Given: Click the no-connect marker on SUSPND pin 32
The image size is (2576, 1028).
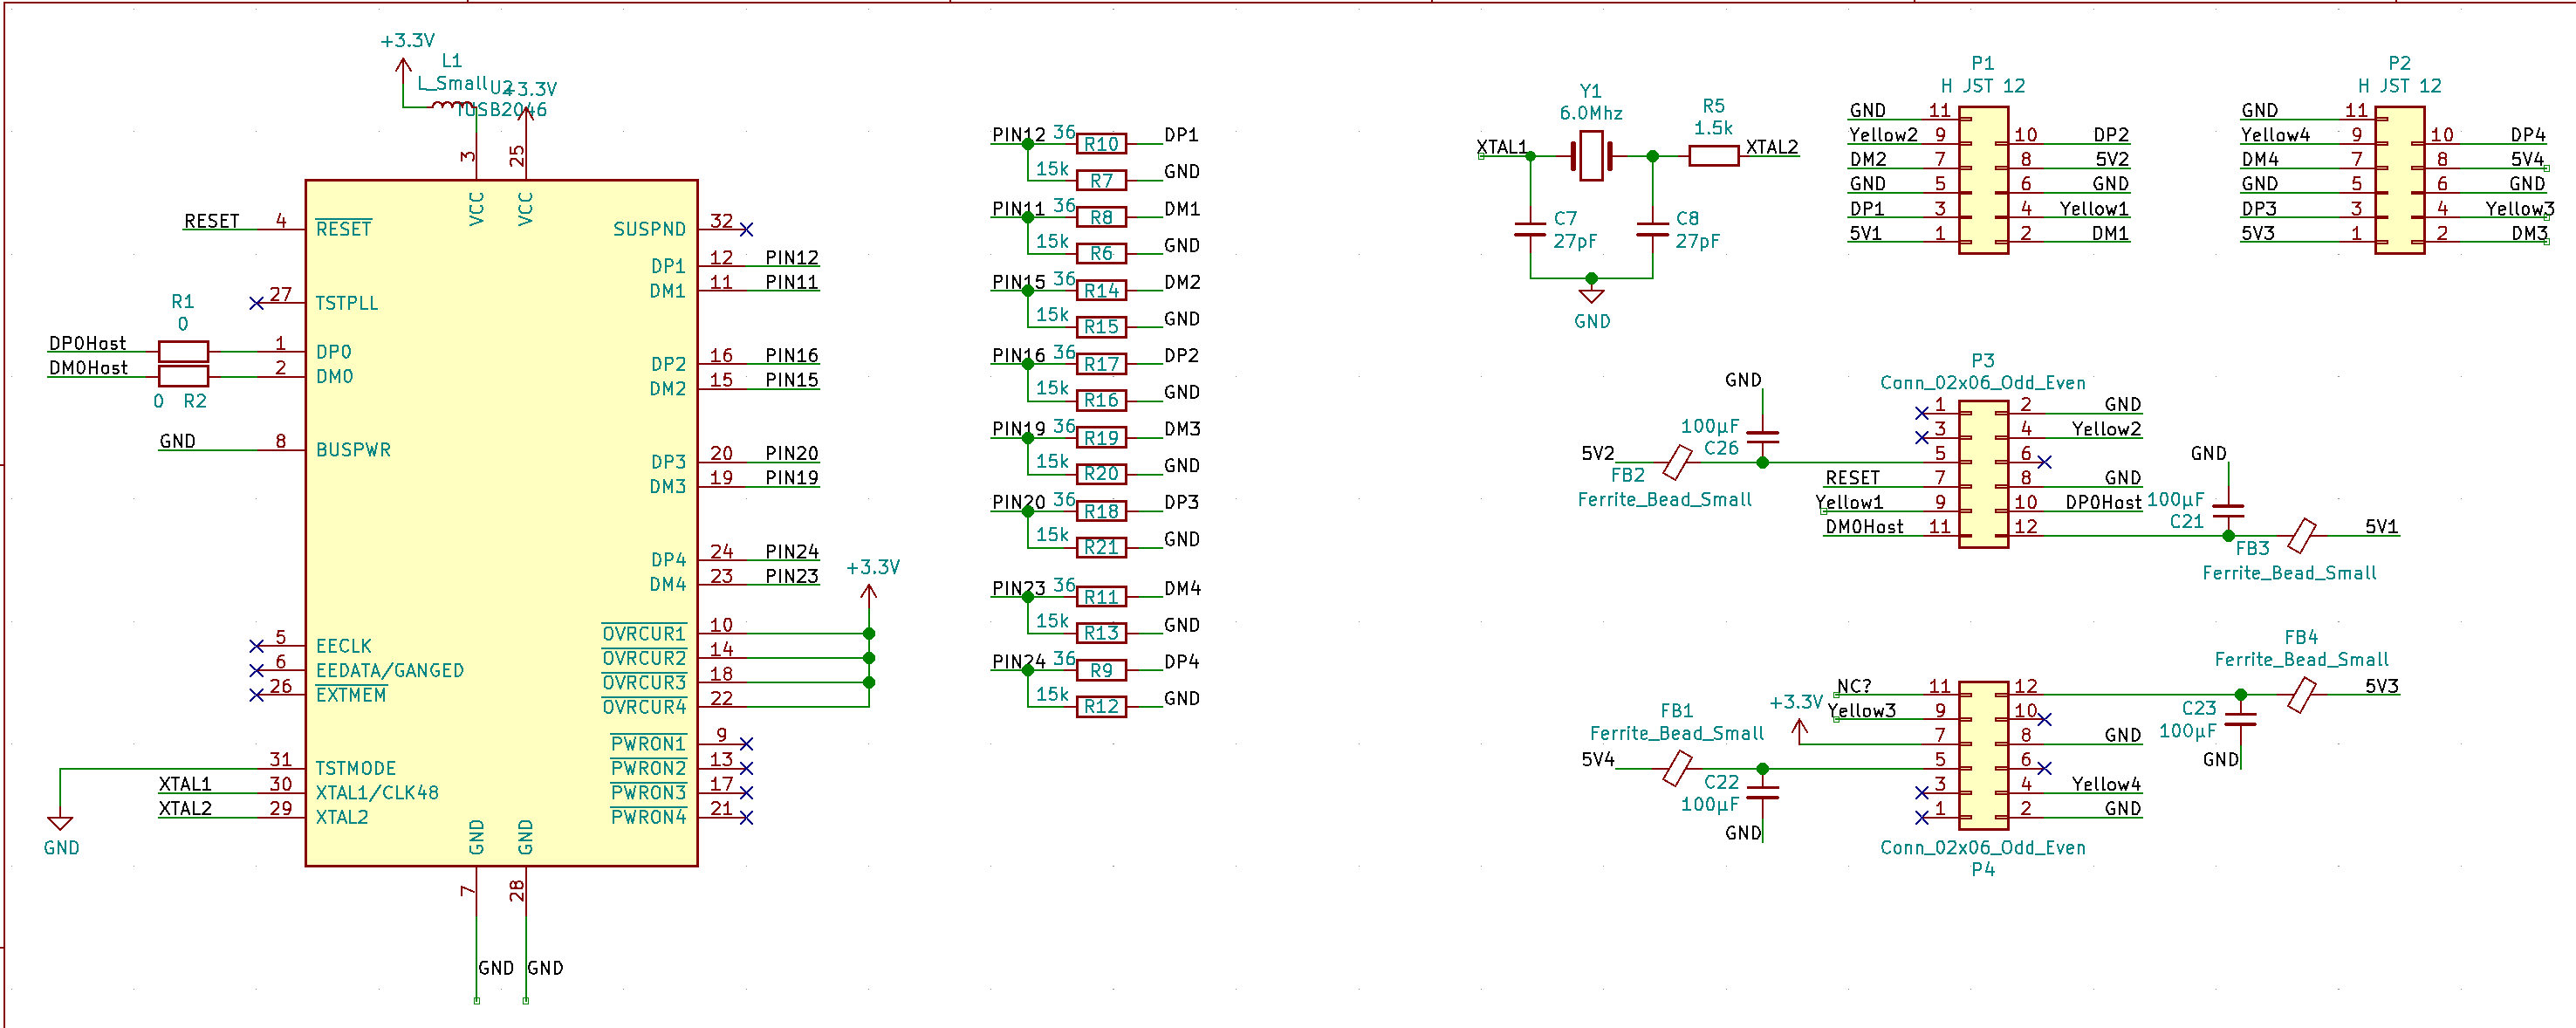Looking at the screenshot, I should [x=746, y=229].
